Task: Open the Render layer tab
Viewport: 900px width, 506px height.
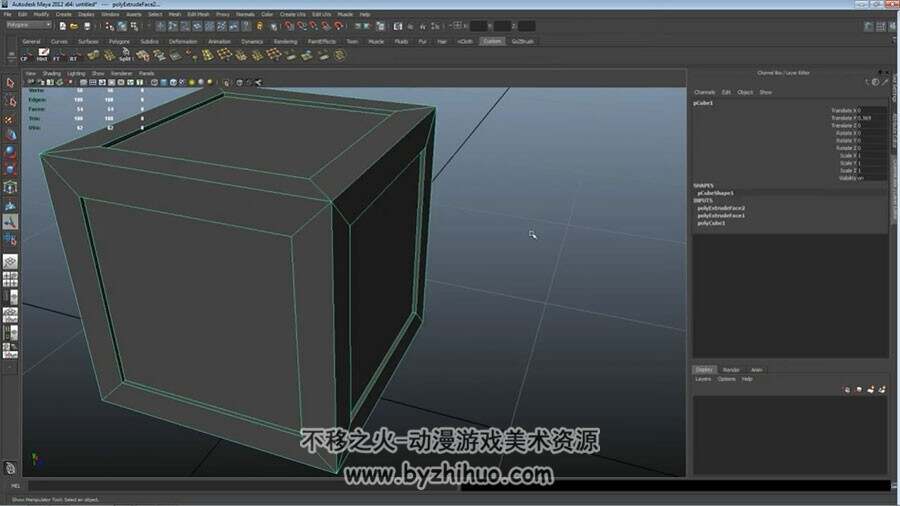Action: point(731,370)
